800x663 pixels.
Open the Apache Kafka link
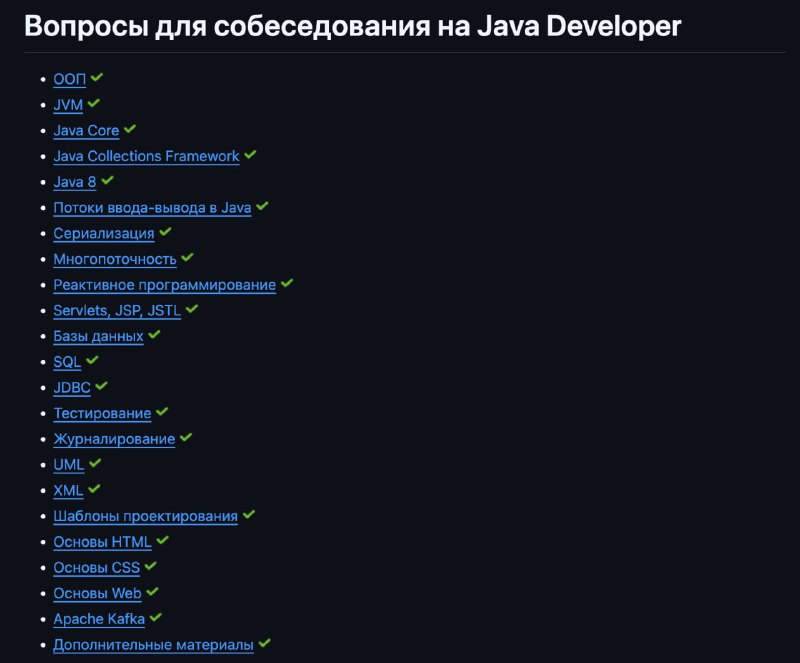(99, 619)
